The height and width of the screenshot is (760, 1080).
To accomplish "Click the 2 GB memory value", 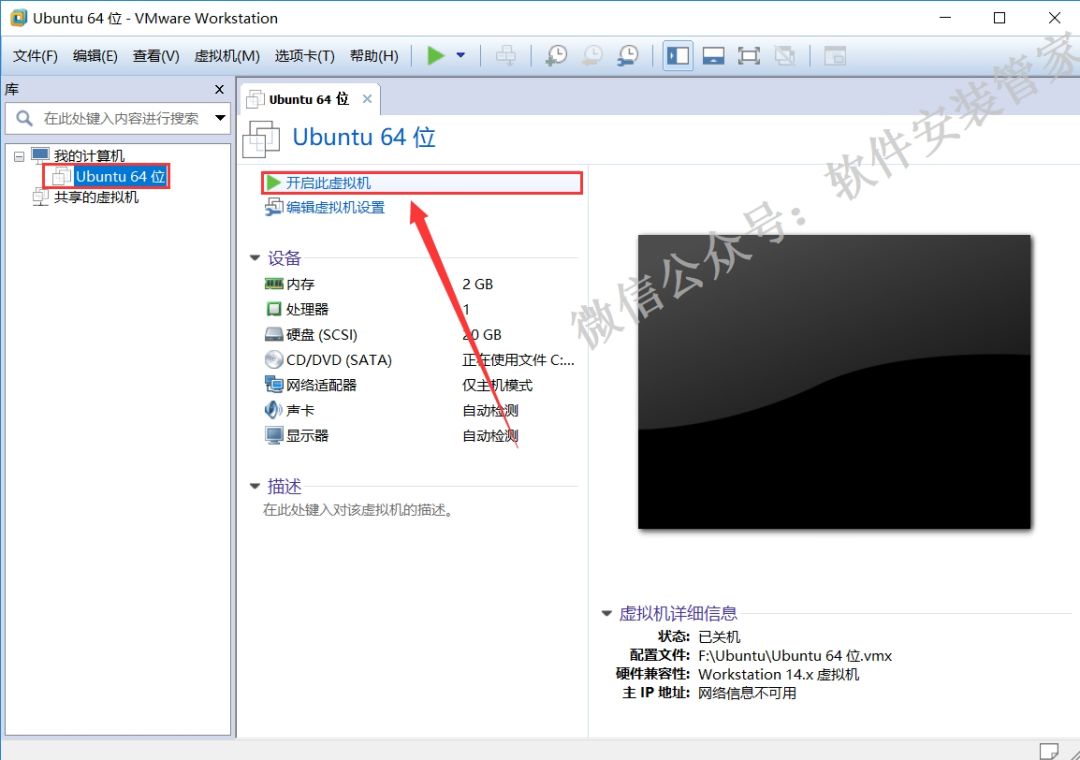I will pos(477,284).
